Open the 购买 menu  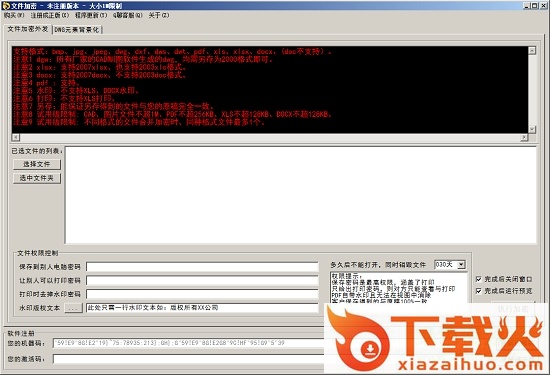tap(14, 15)
